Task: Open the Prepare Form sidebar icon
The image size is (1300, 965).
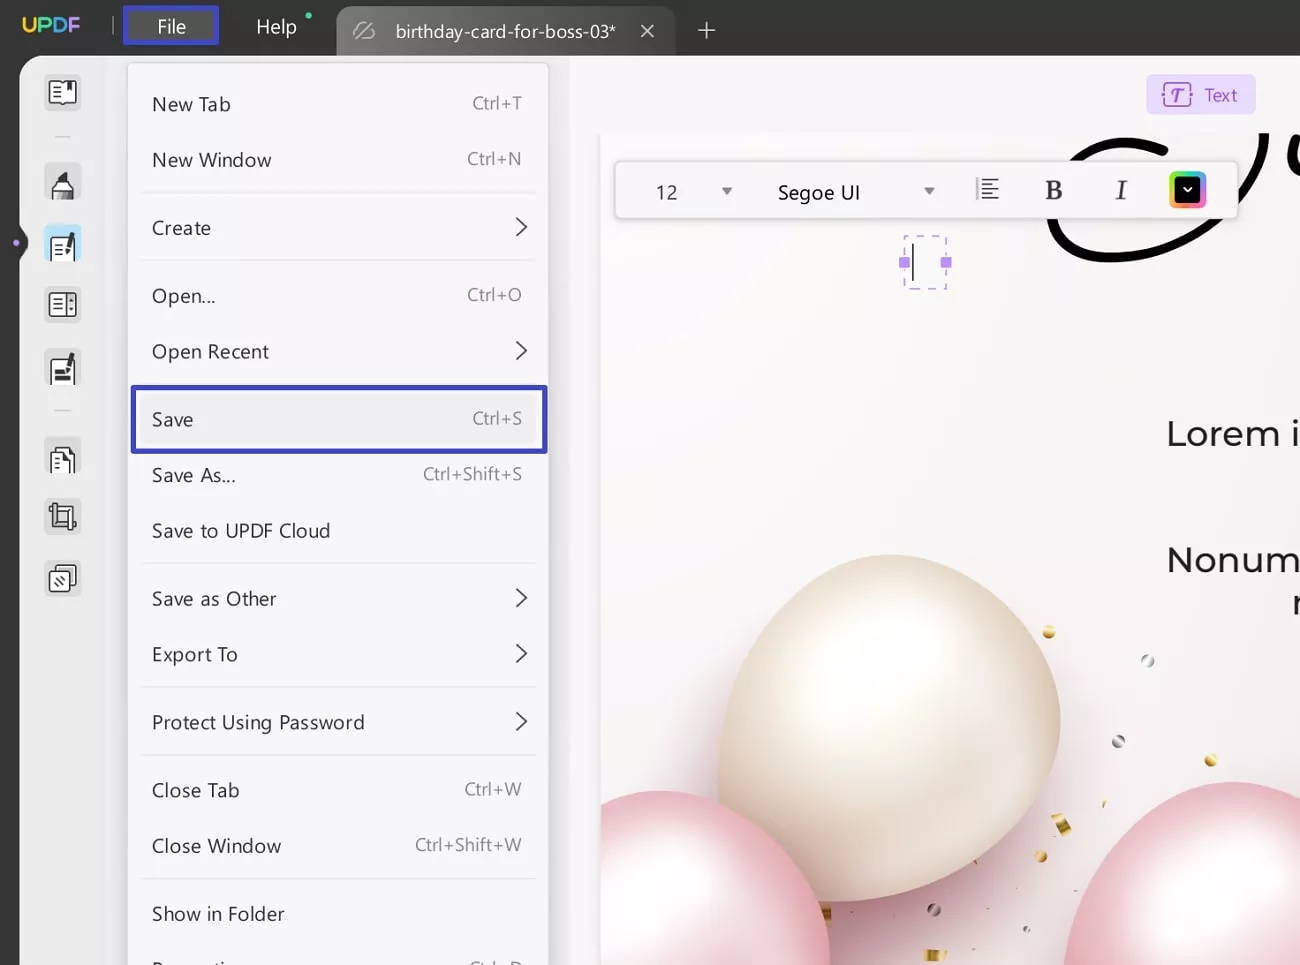Action: (x=62, y=305)
